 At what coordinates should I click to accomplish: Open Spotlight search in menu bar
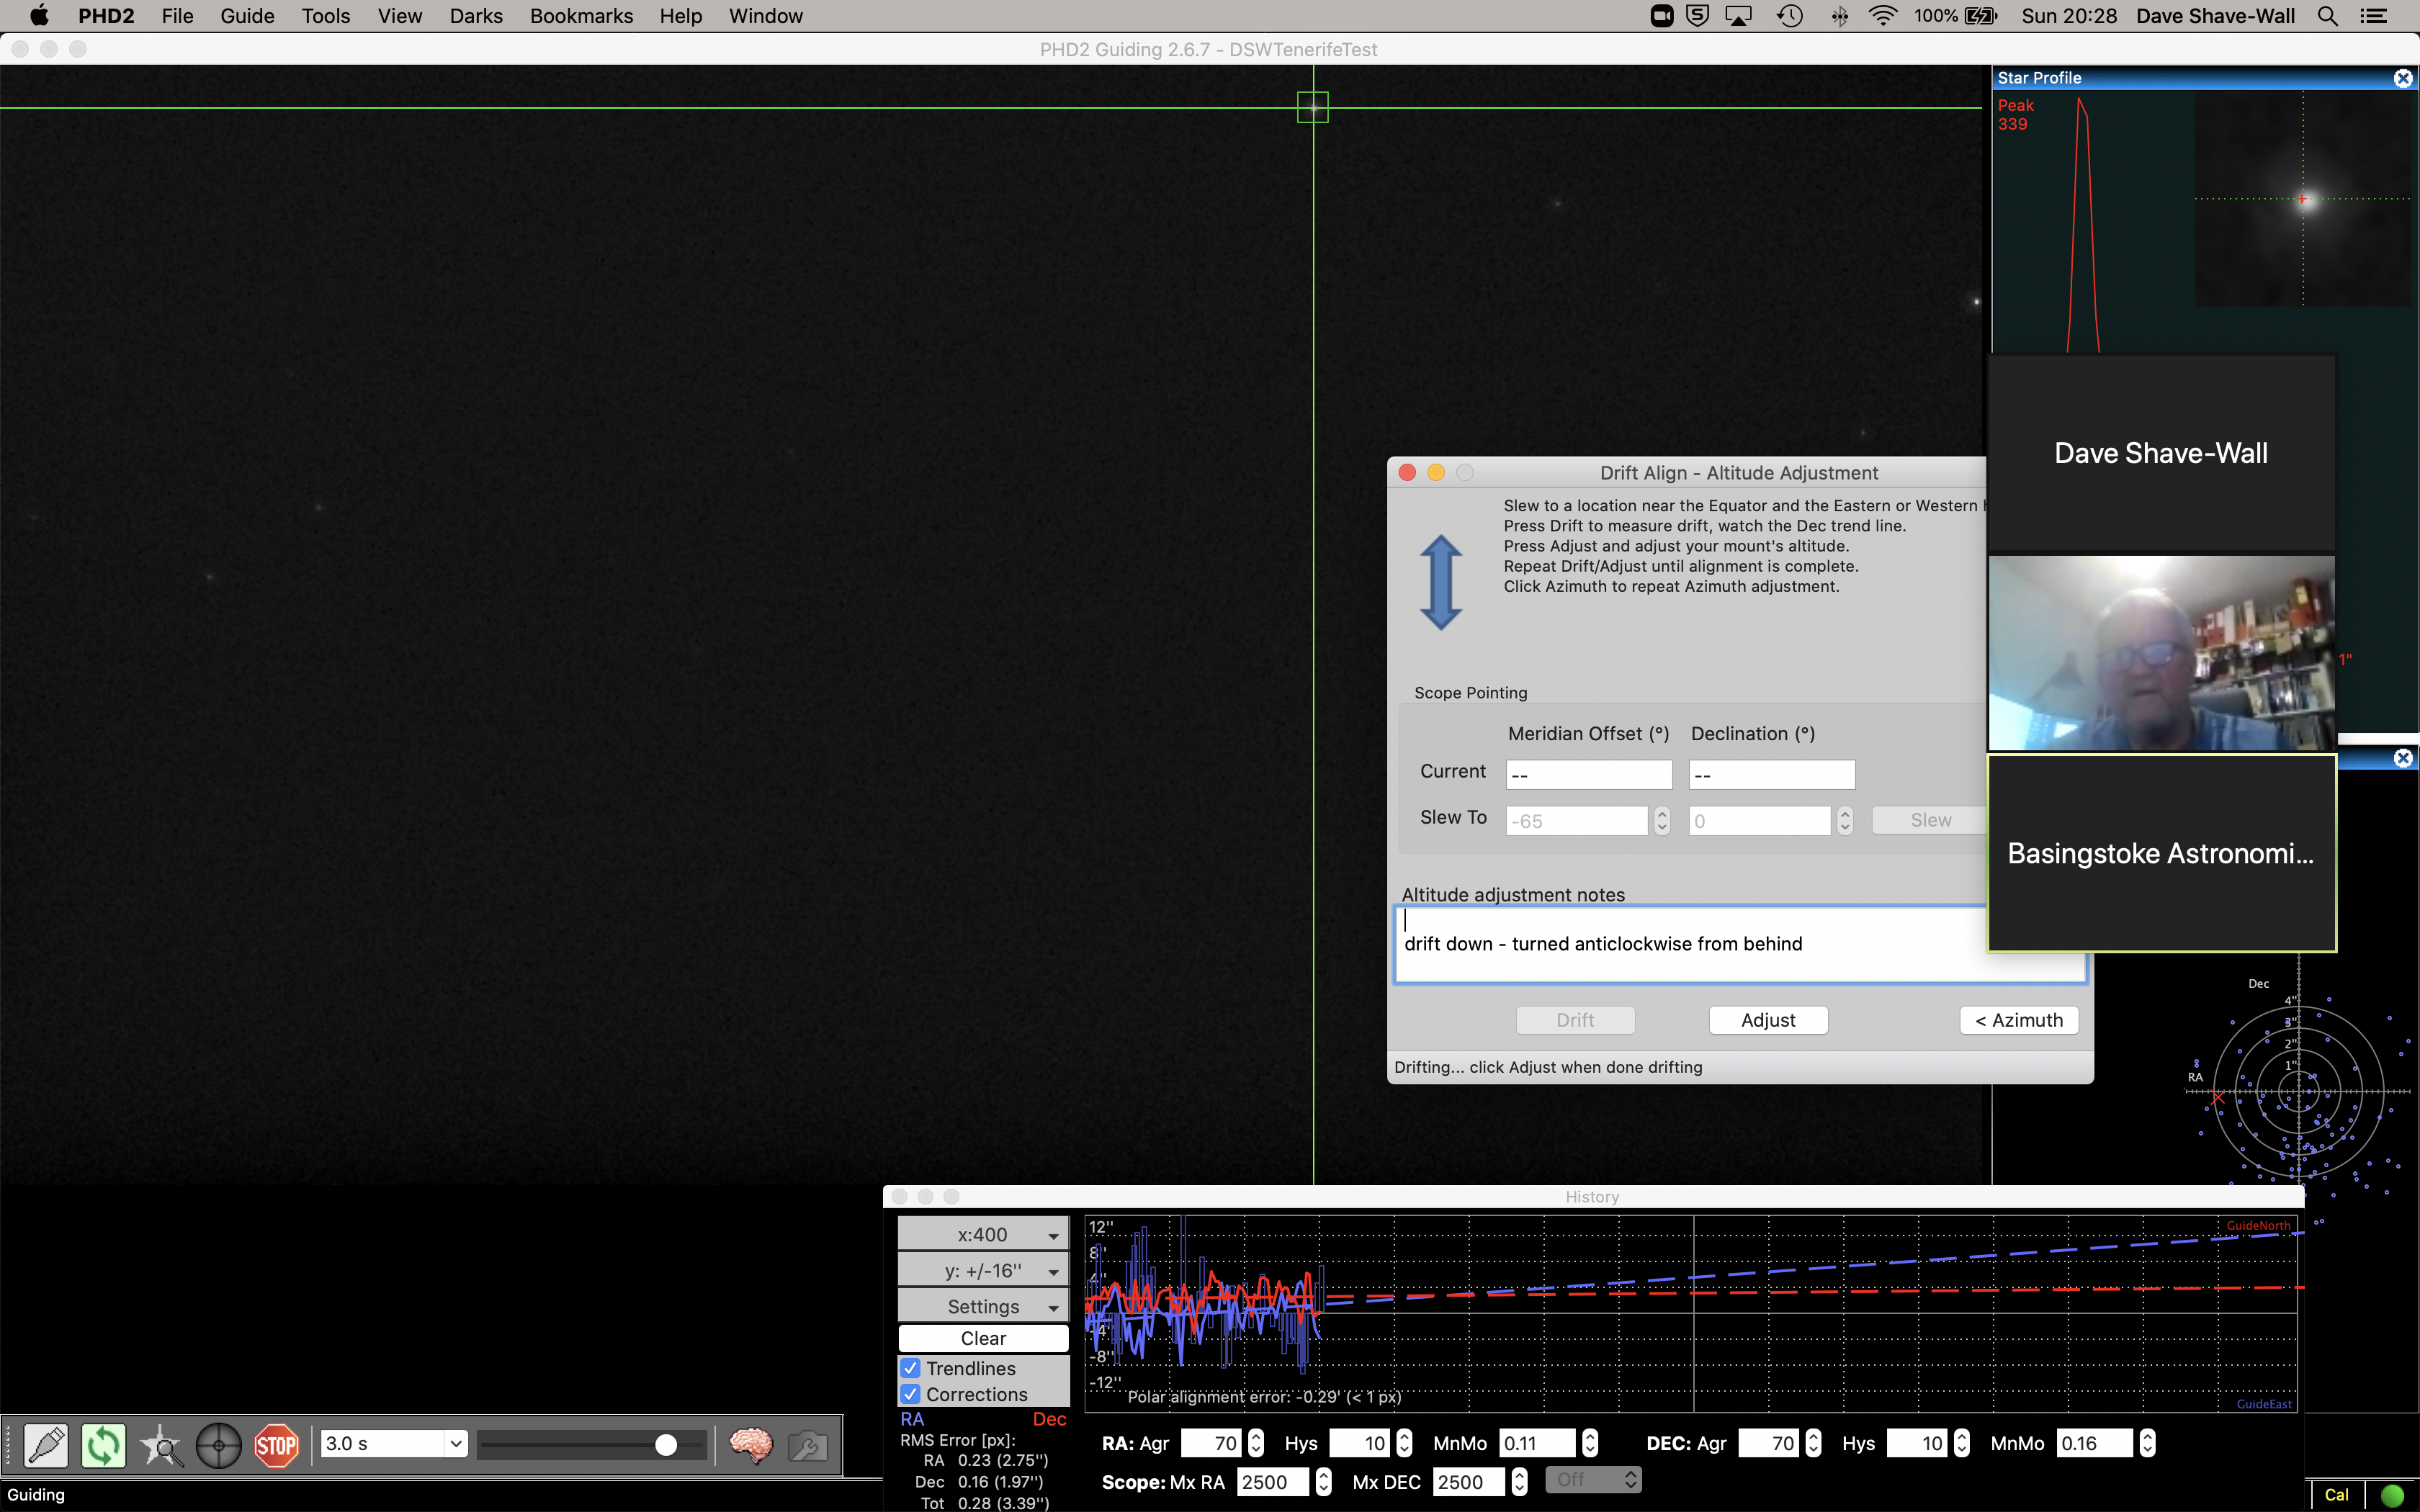pyautogui.click(x=2327, y=16)
